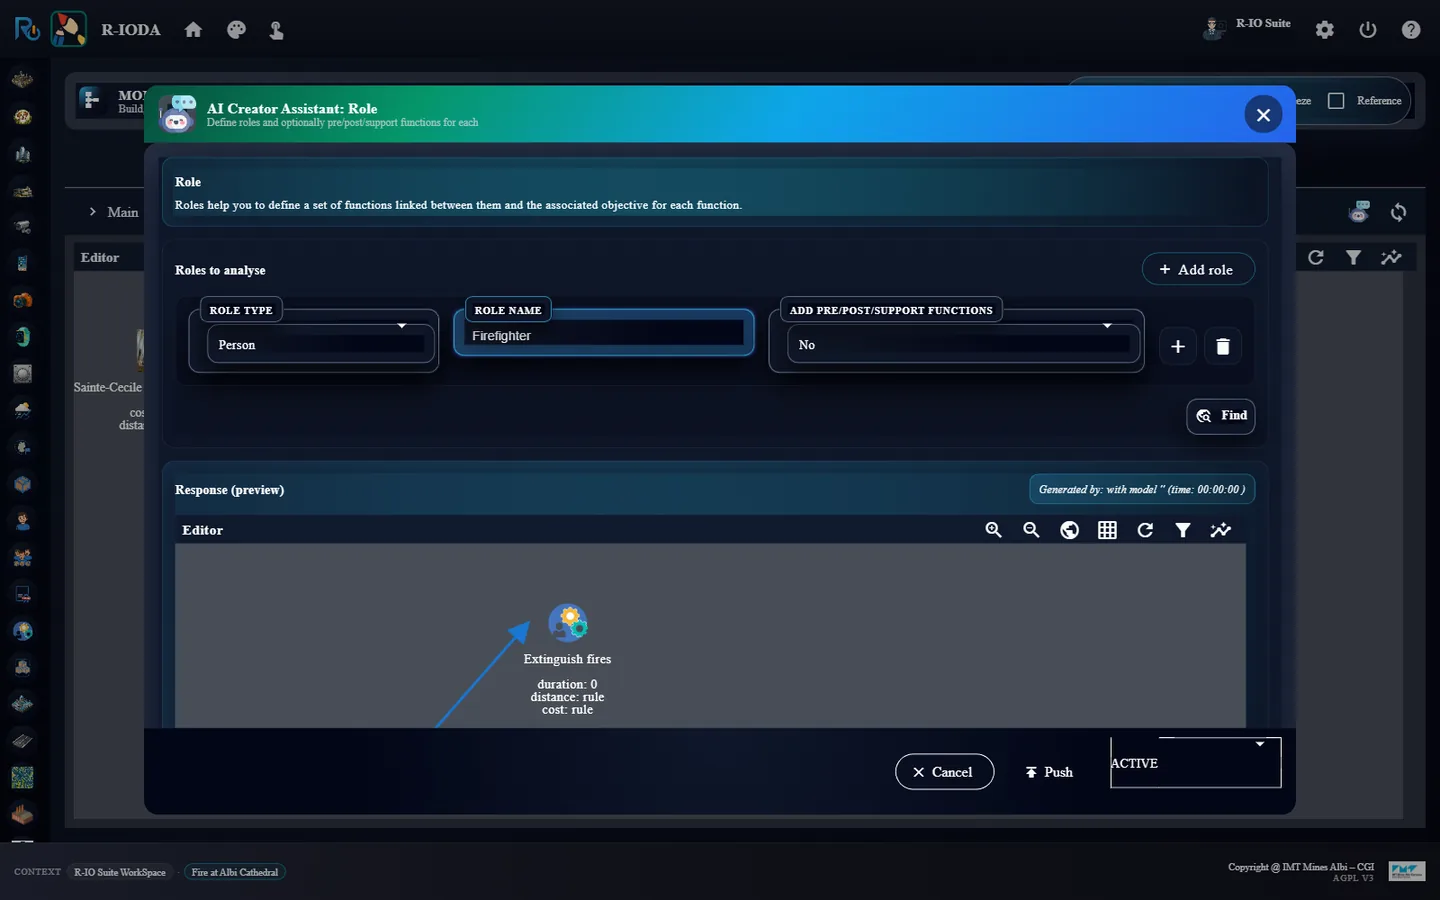Toggle the Reference checkbox
Screen dimensions: 1440x900
coord(1336,101)
